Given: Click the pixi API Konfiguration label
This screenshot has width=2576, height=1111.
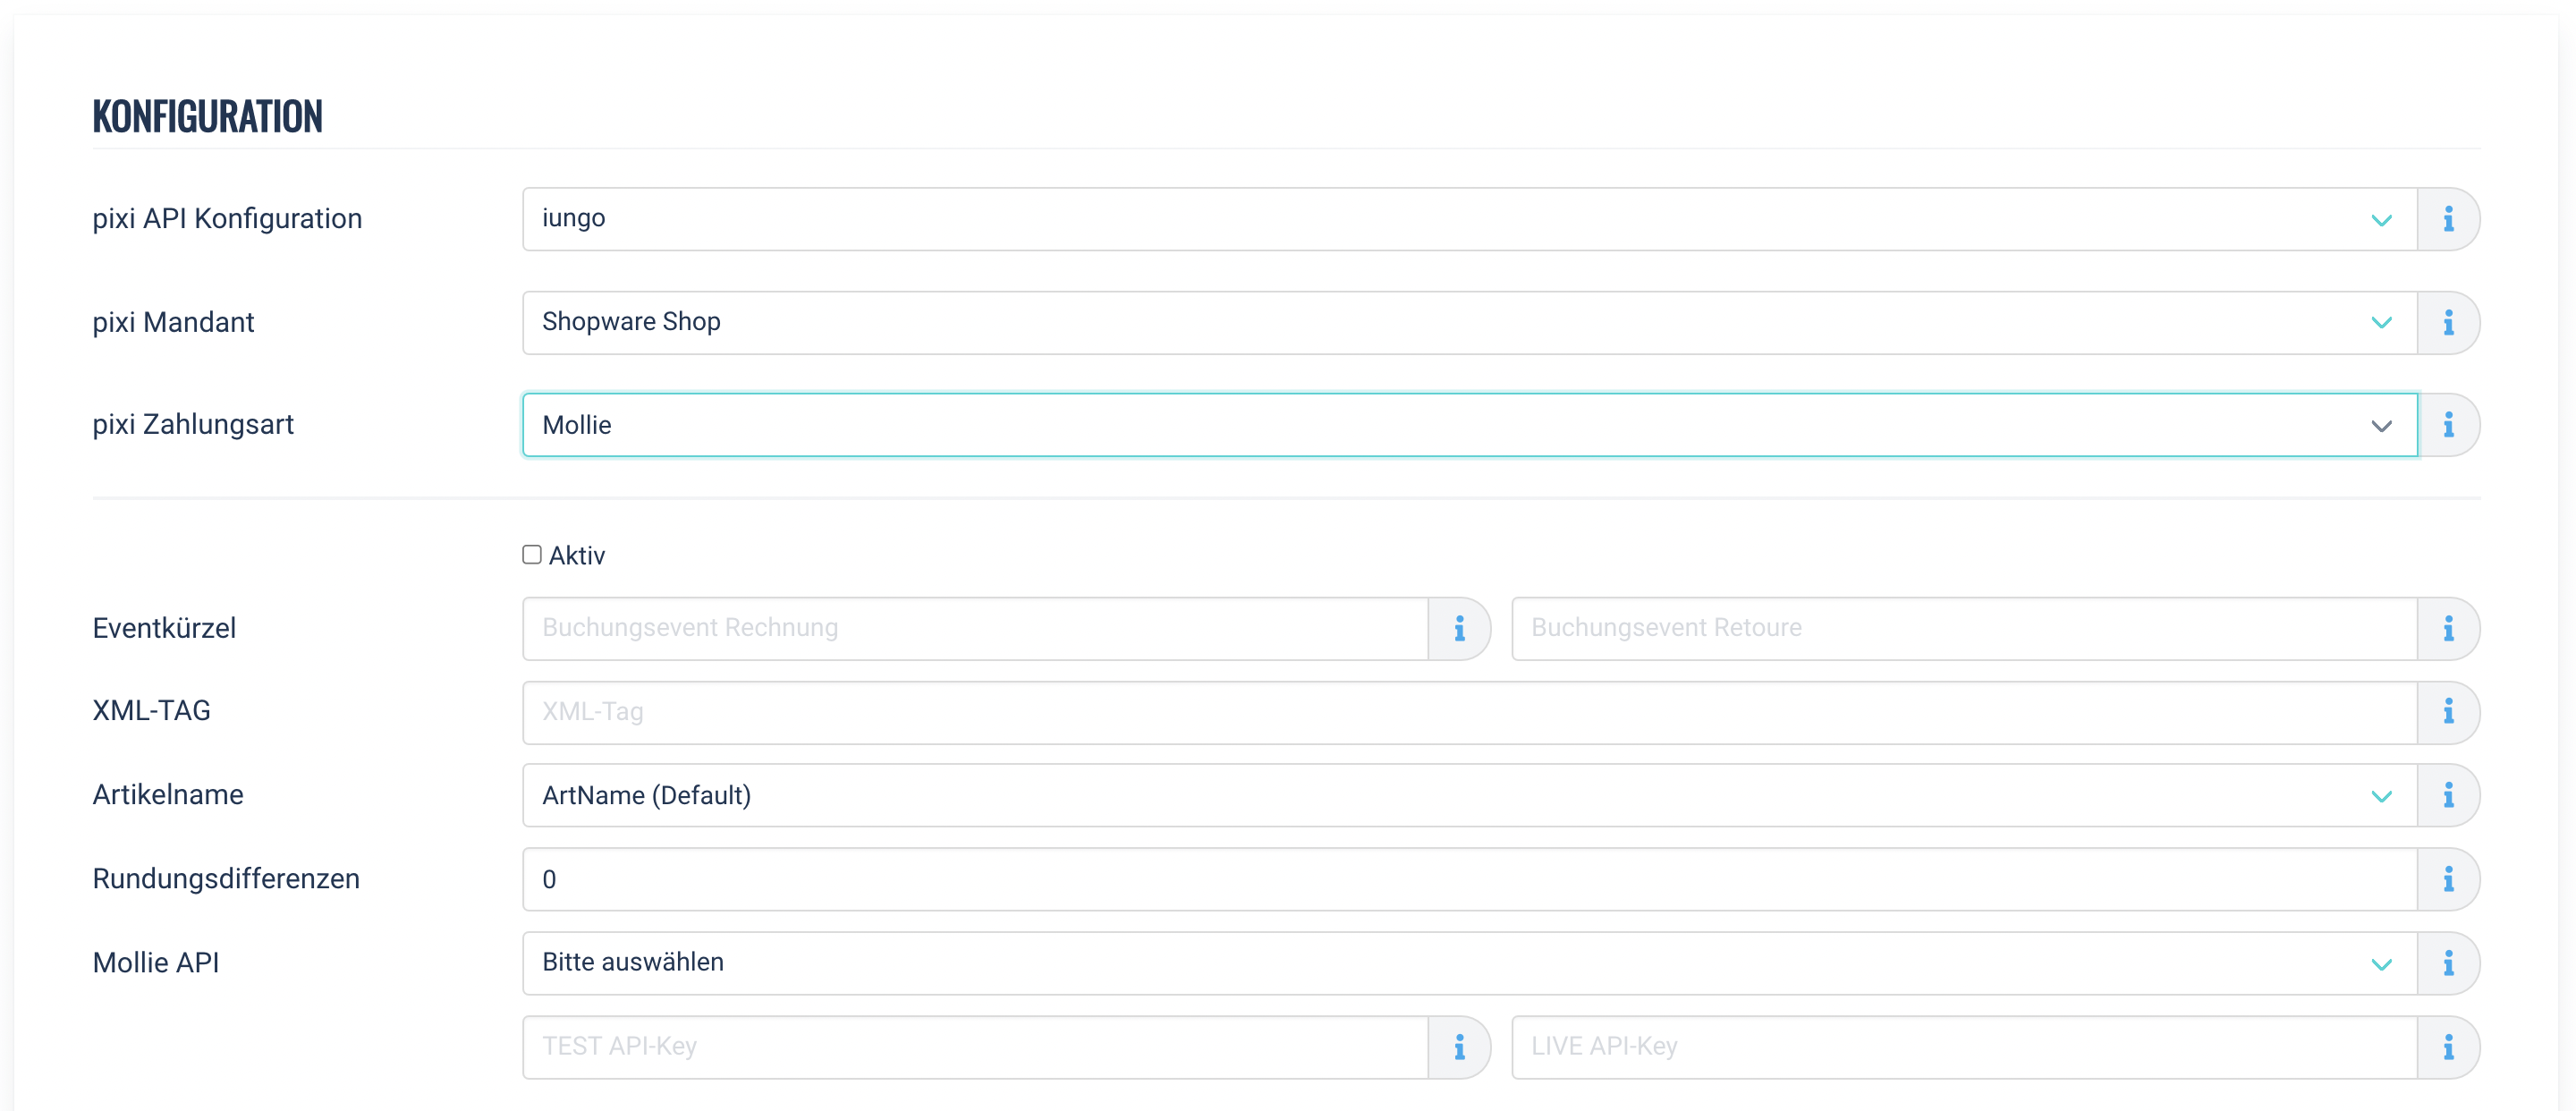Looking at the screenshot, I should click(227, 219).
